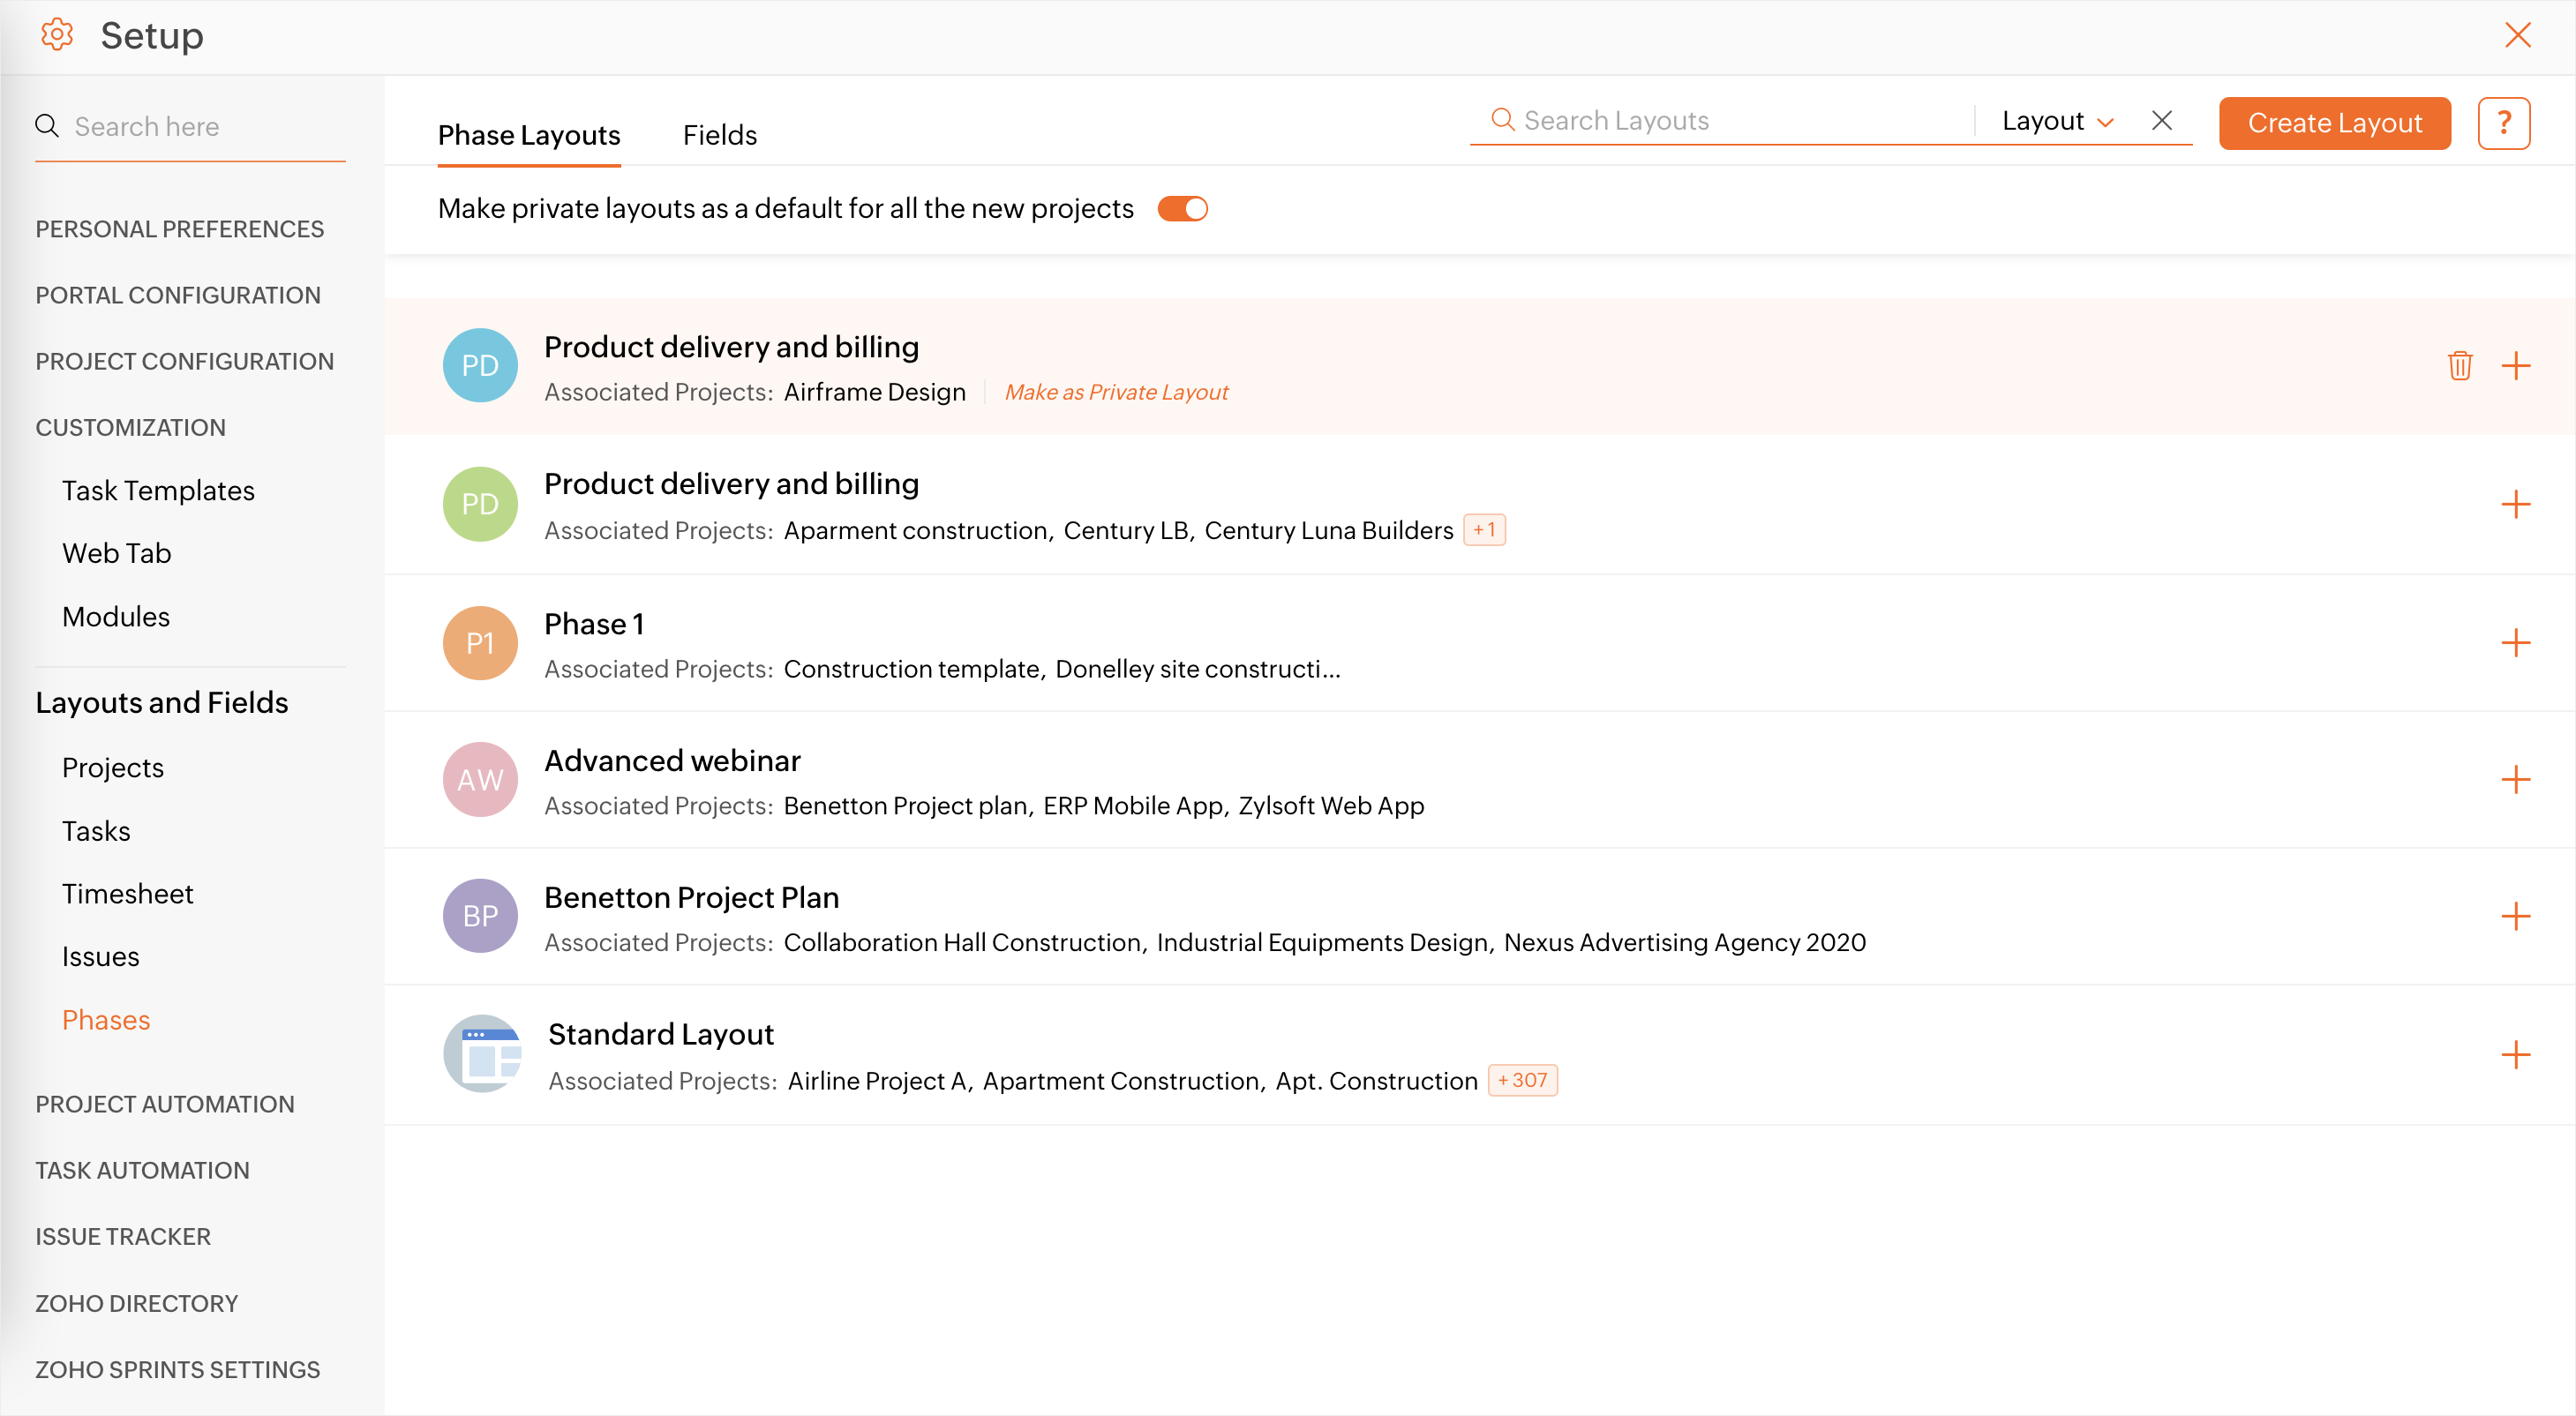Image resolution: width=2576 pixels, height=1416 pixels.
Task: Click the Create Layout button
Action: click(2334, 123)
